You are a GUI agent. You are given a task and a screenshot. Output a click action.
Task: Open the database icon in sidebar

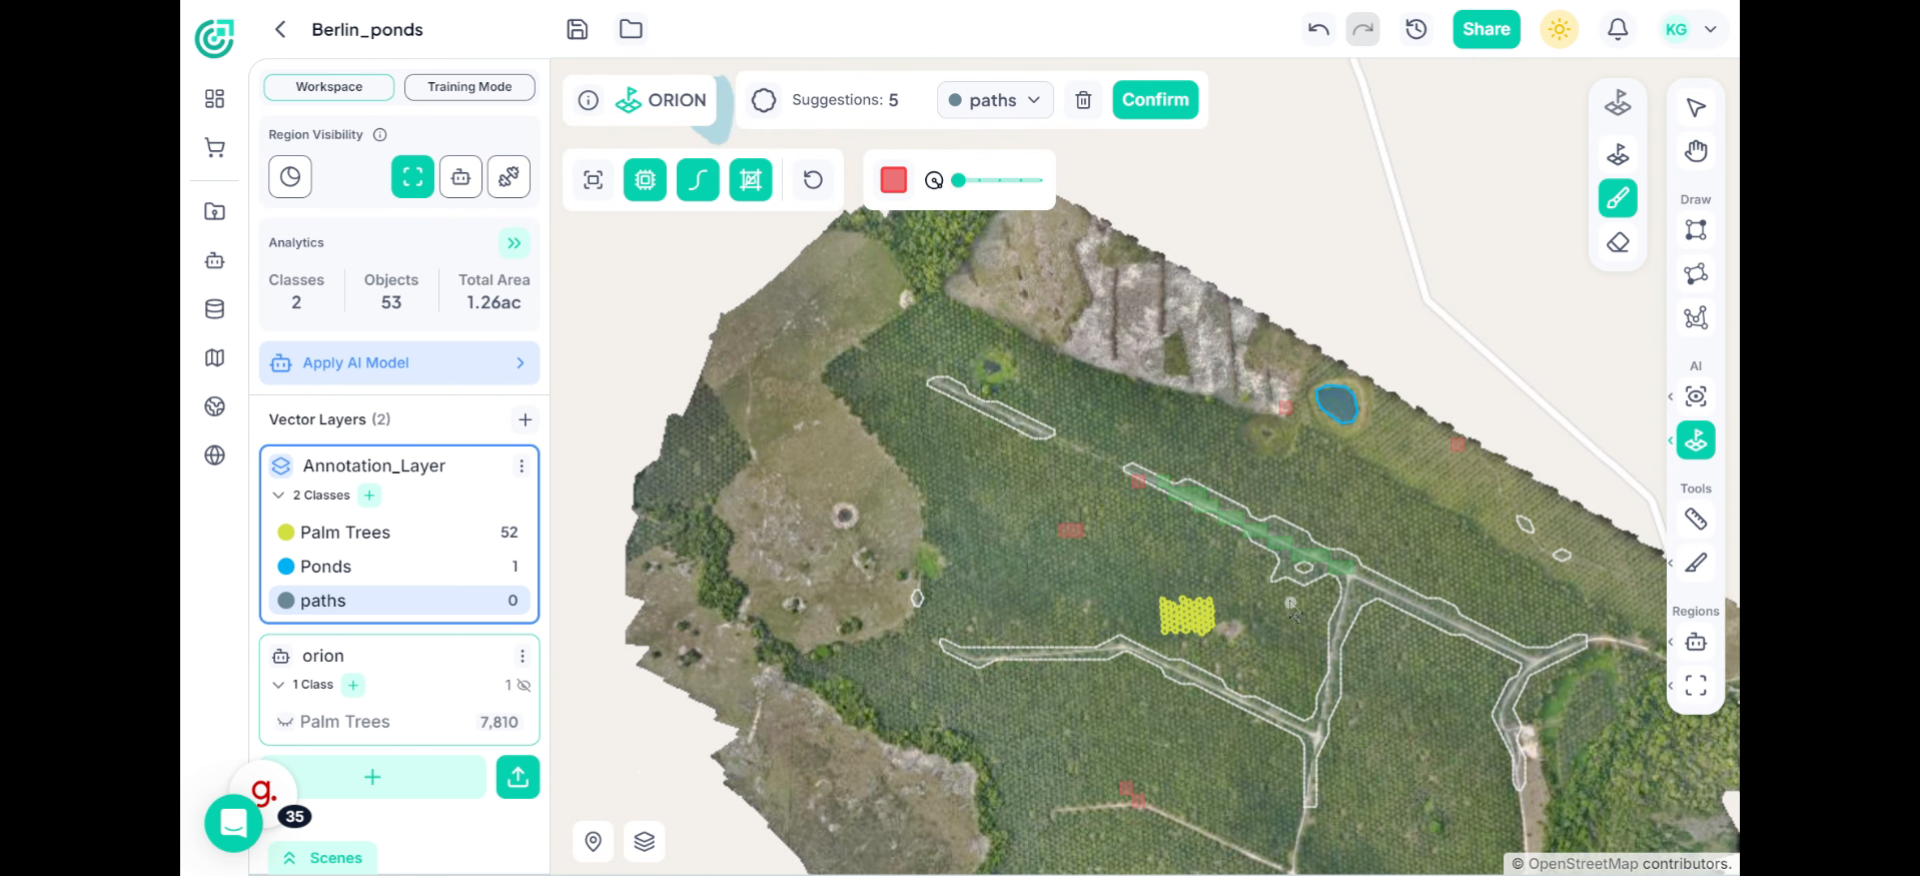[215, 310]
